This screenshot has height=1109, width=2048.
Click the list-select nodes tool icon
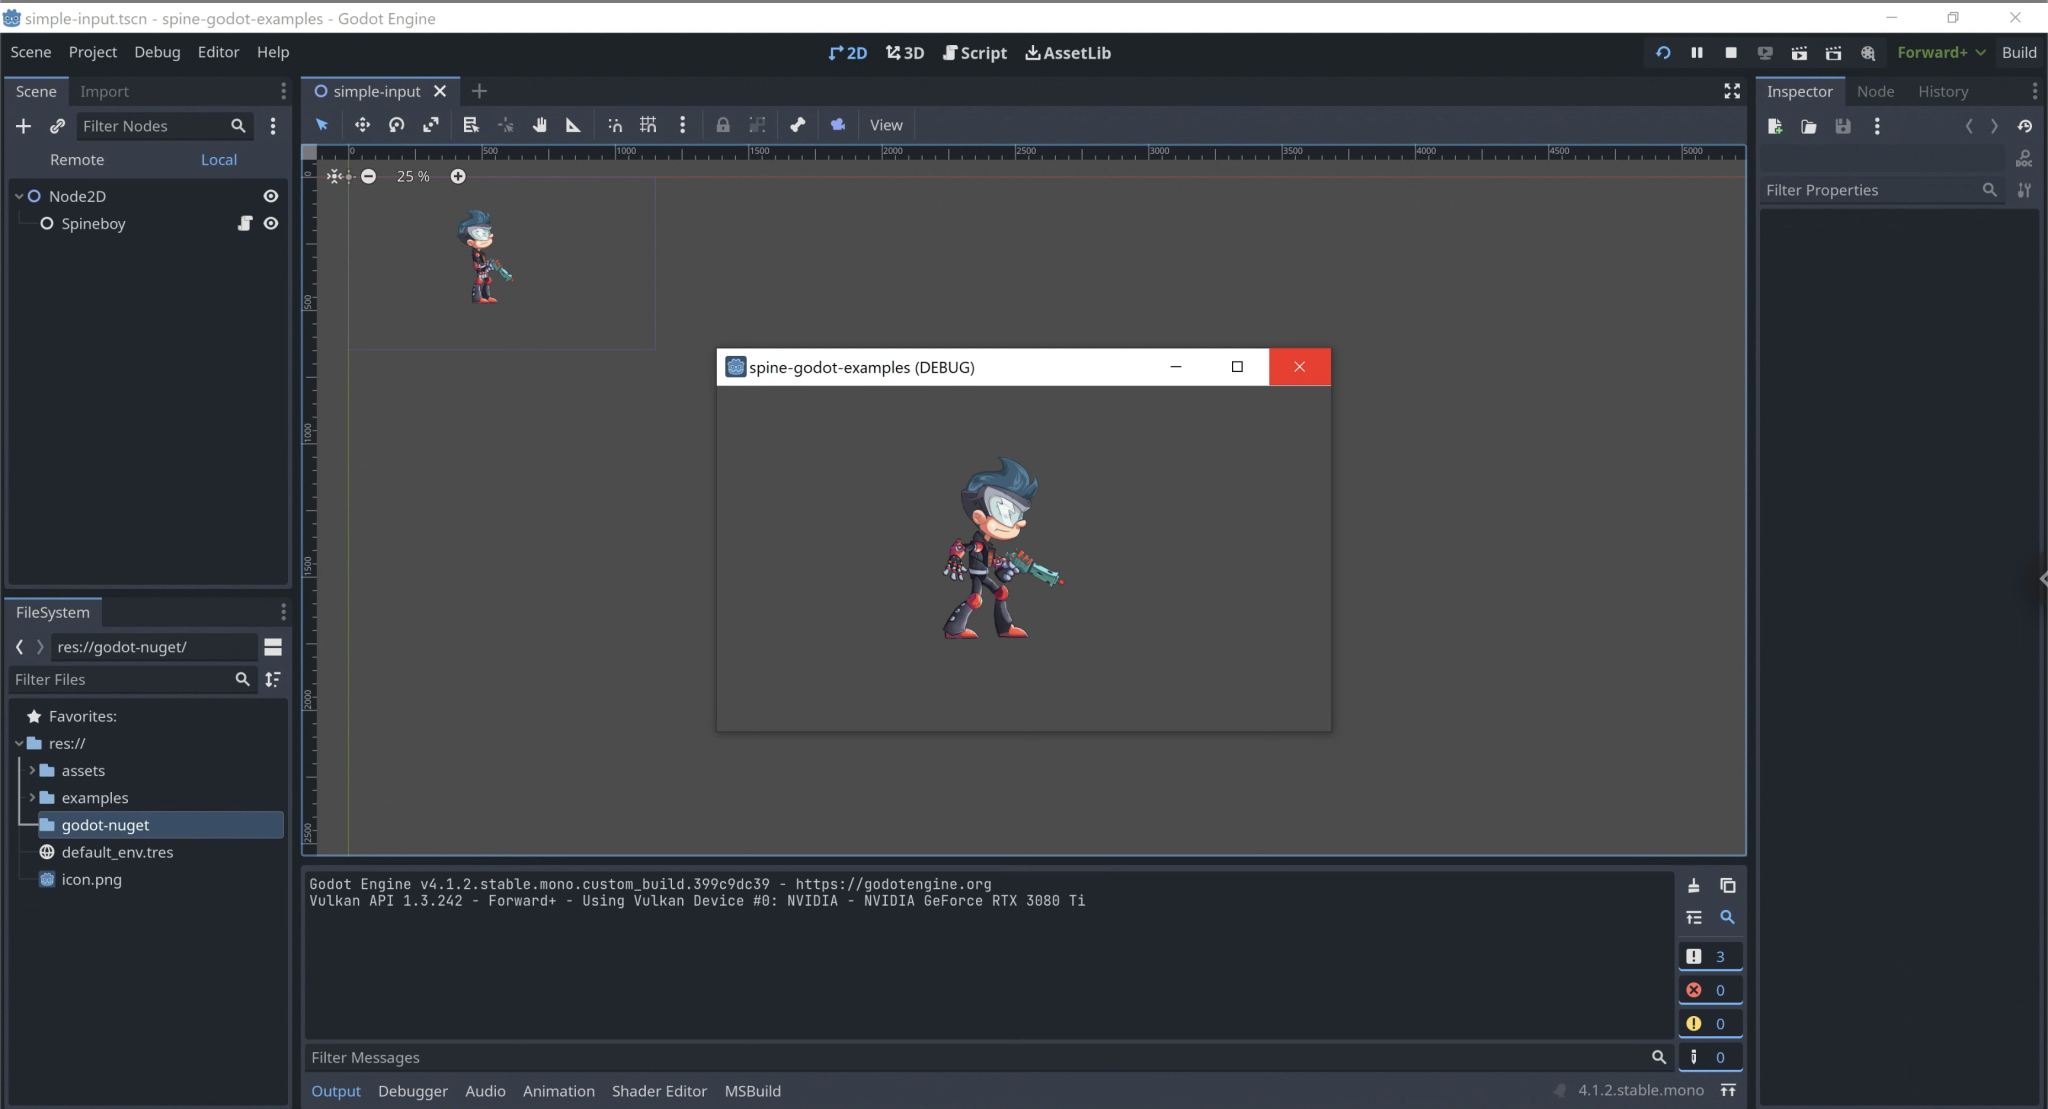pyautogui.click(x=471, y=125)
